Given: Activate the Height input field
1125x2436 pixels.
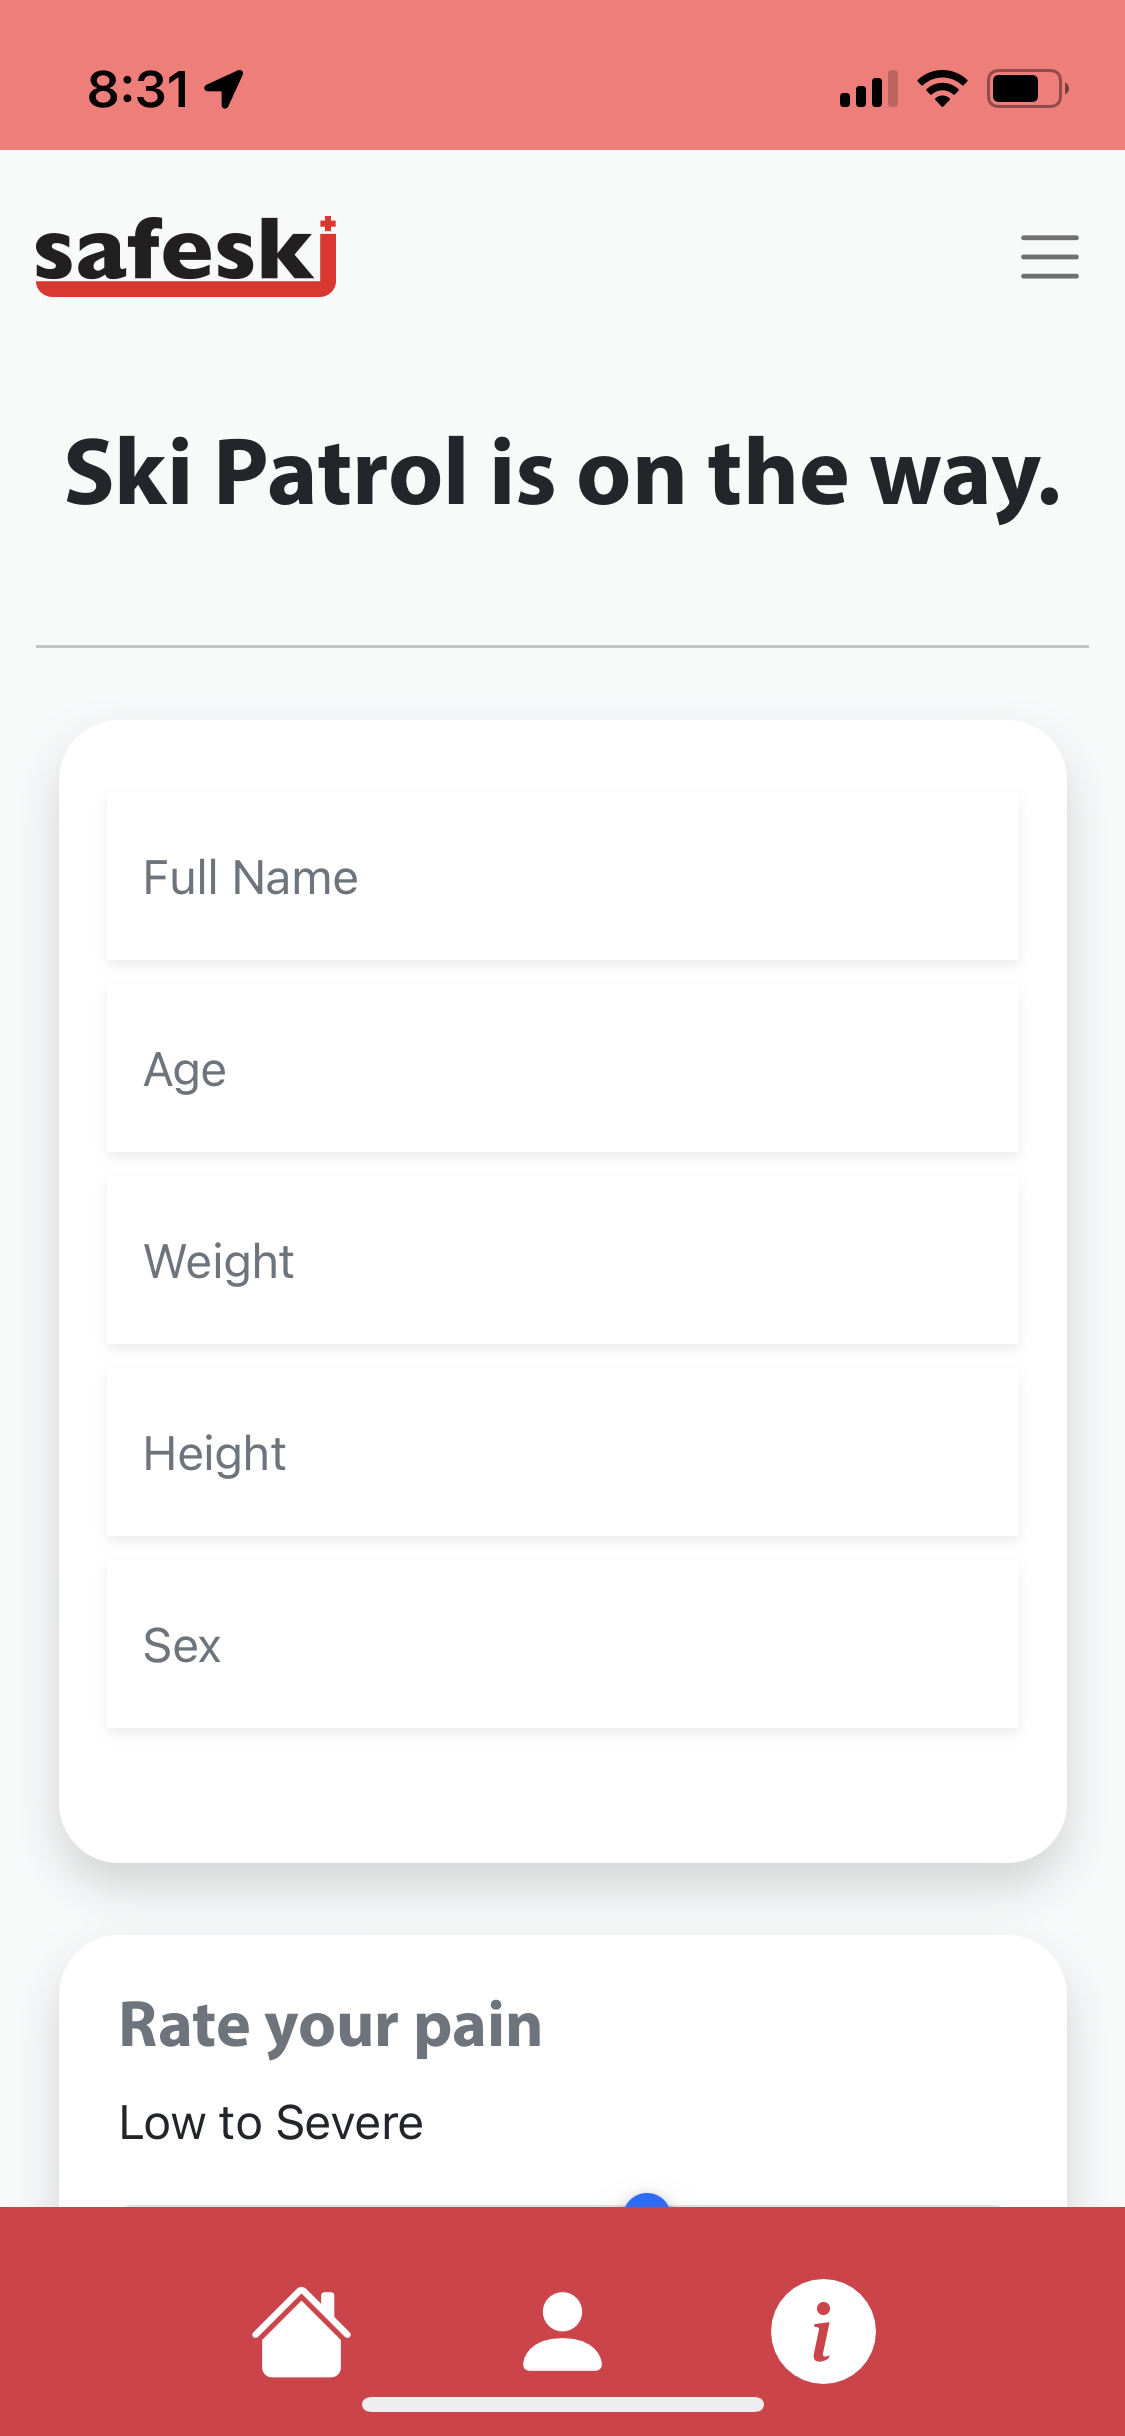Looking at the screenshot, I should pyautogui.click(x=562, y=1453).
